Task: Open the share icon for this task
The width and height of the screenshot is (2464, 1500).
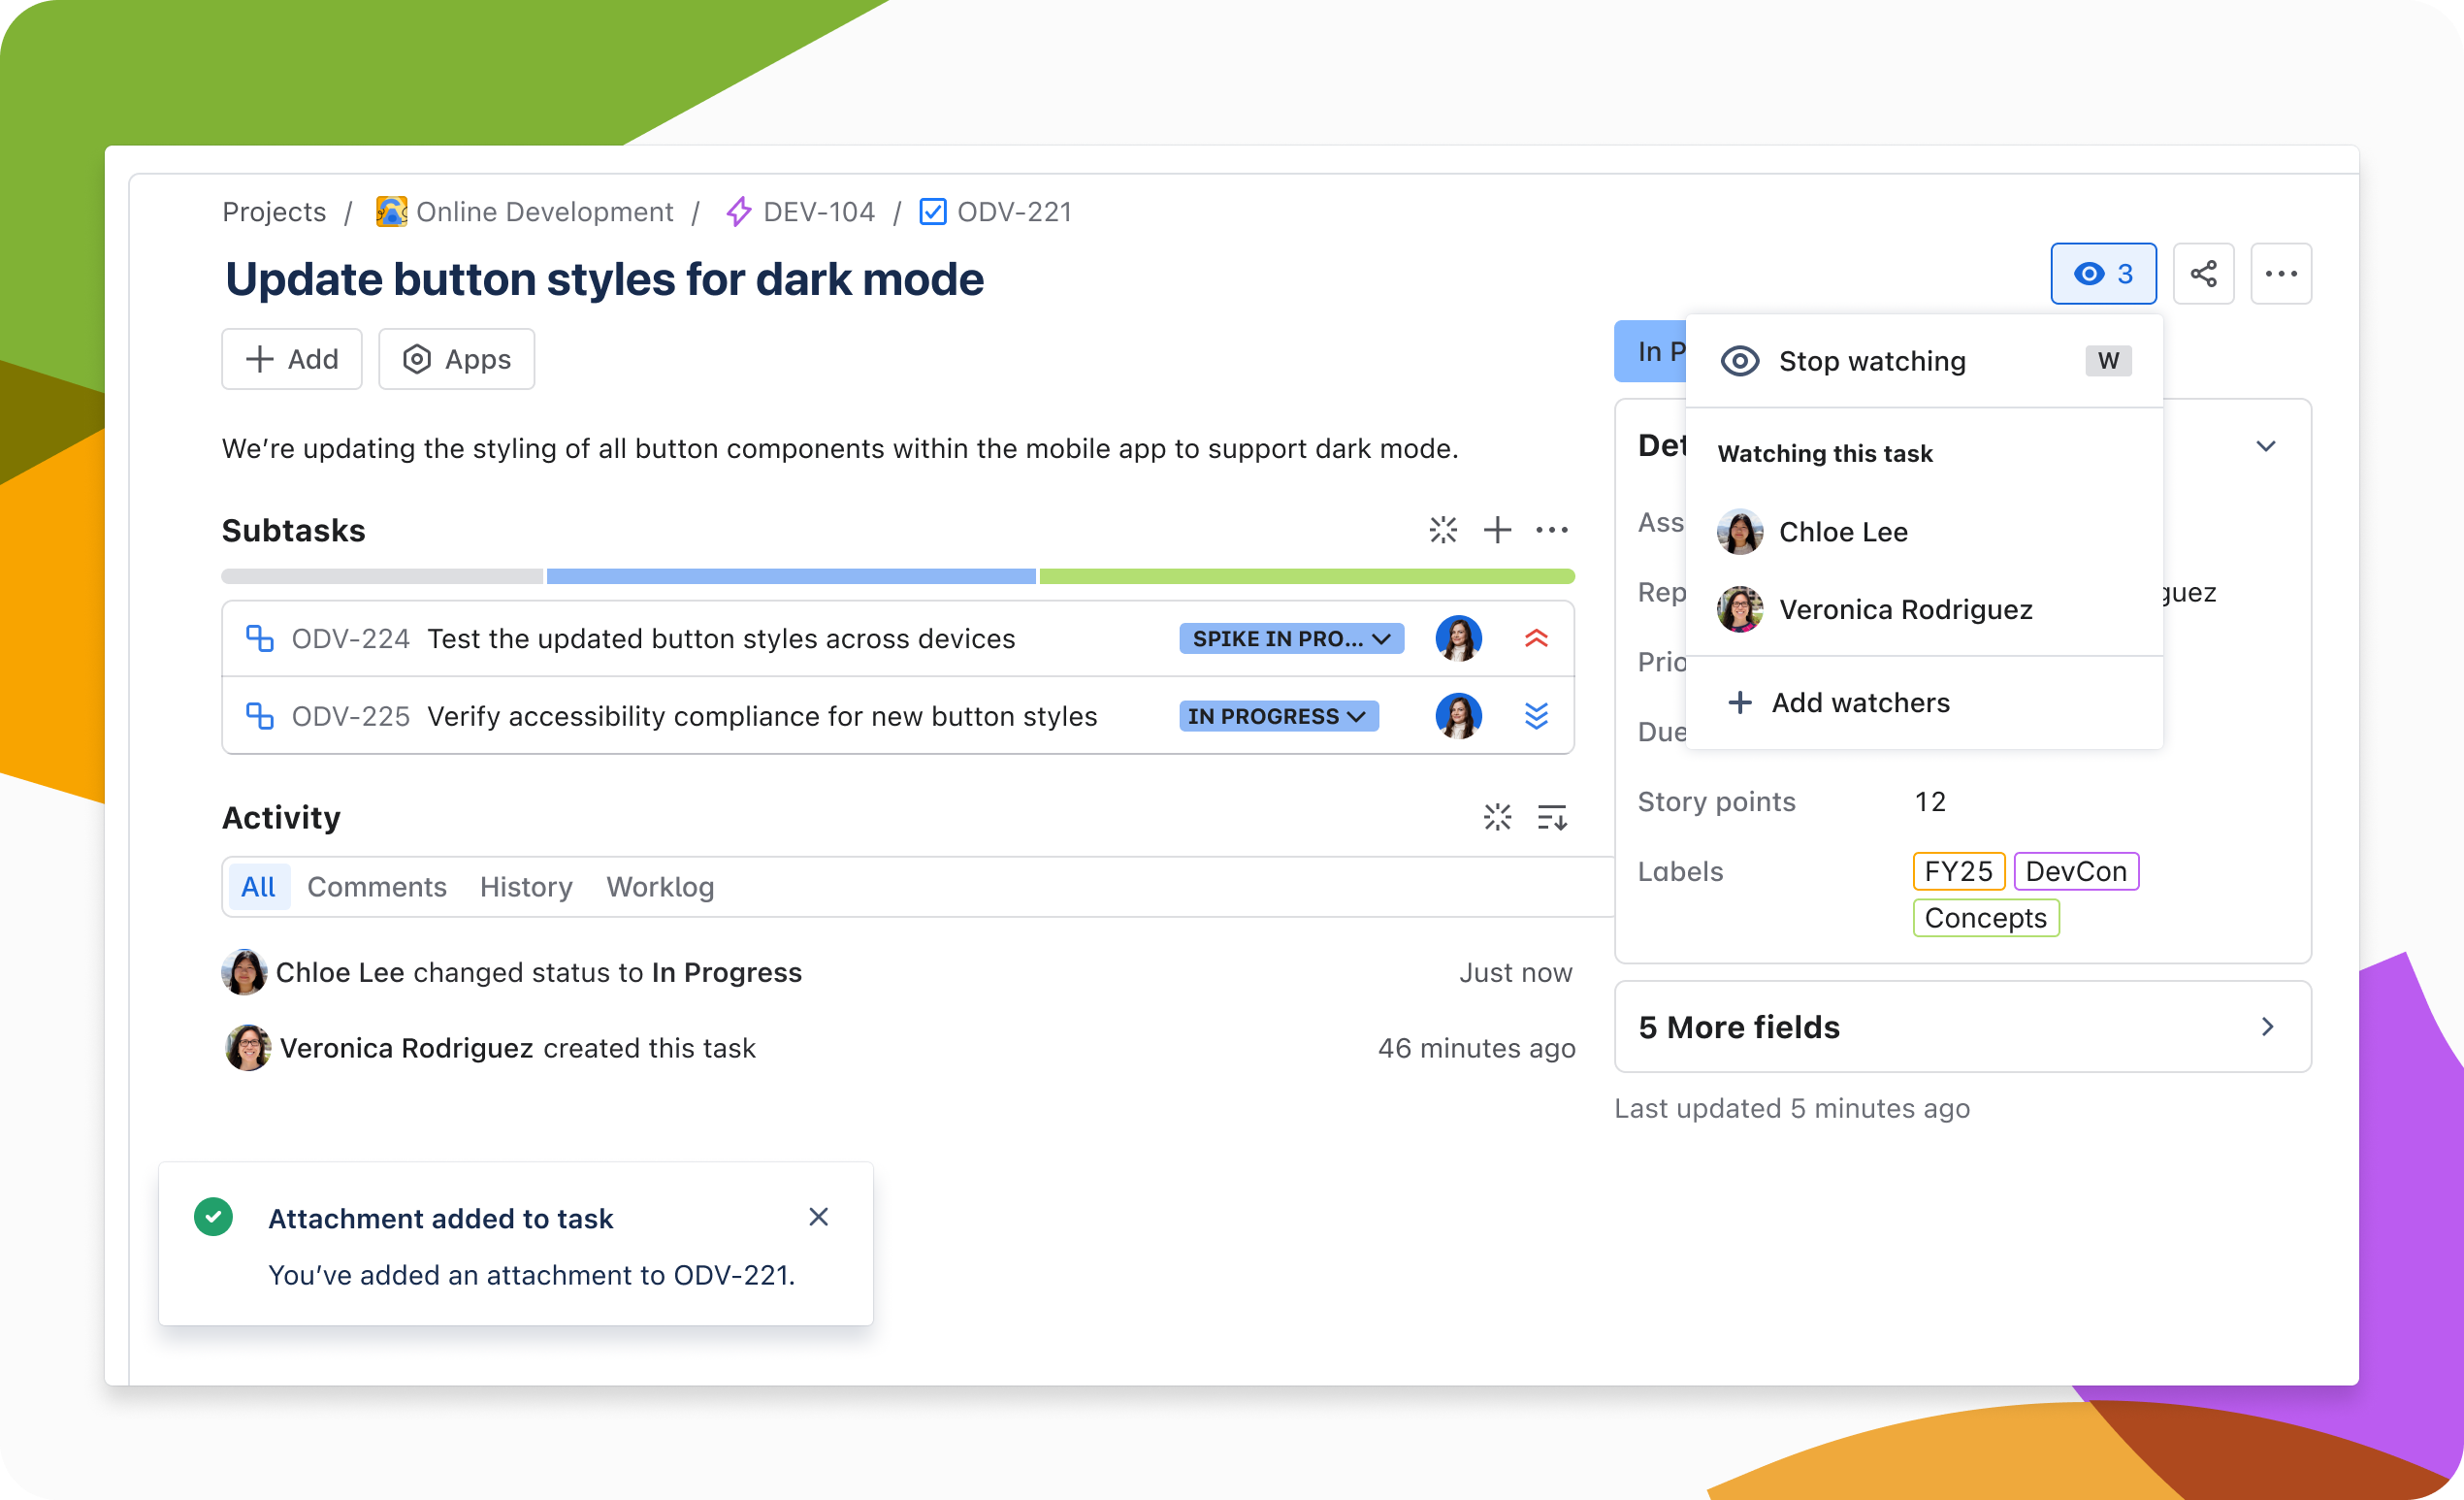Action: click(2204, 273)
